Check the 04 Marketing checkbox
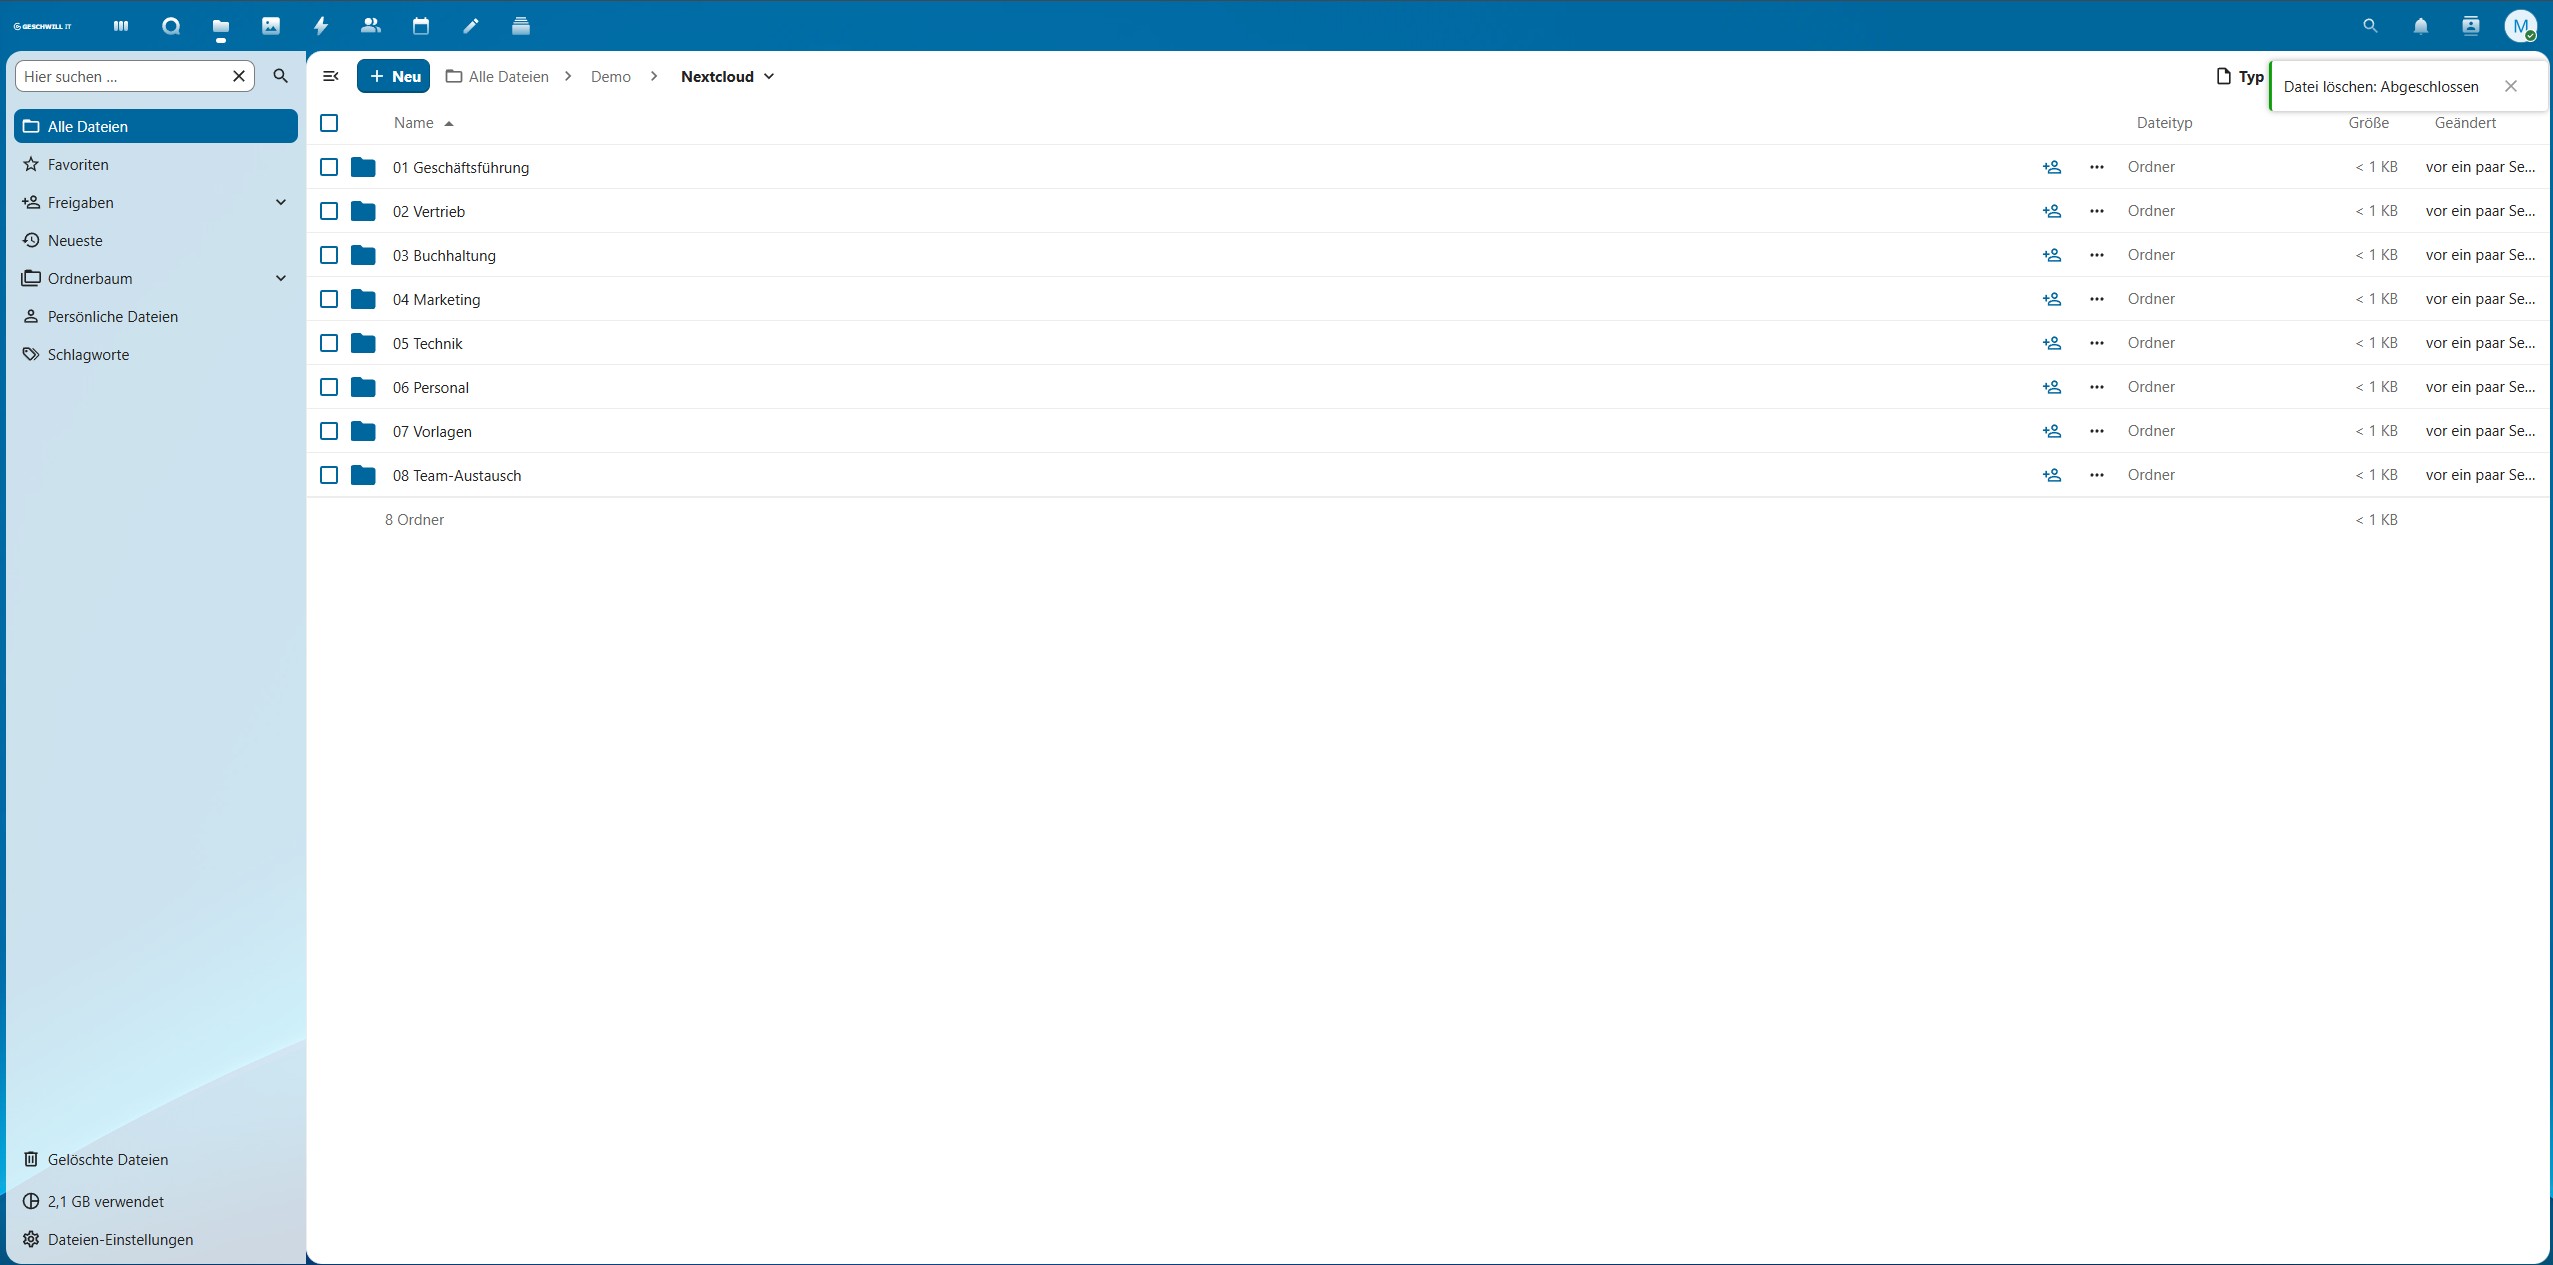 [x=329, y=299]
